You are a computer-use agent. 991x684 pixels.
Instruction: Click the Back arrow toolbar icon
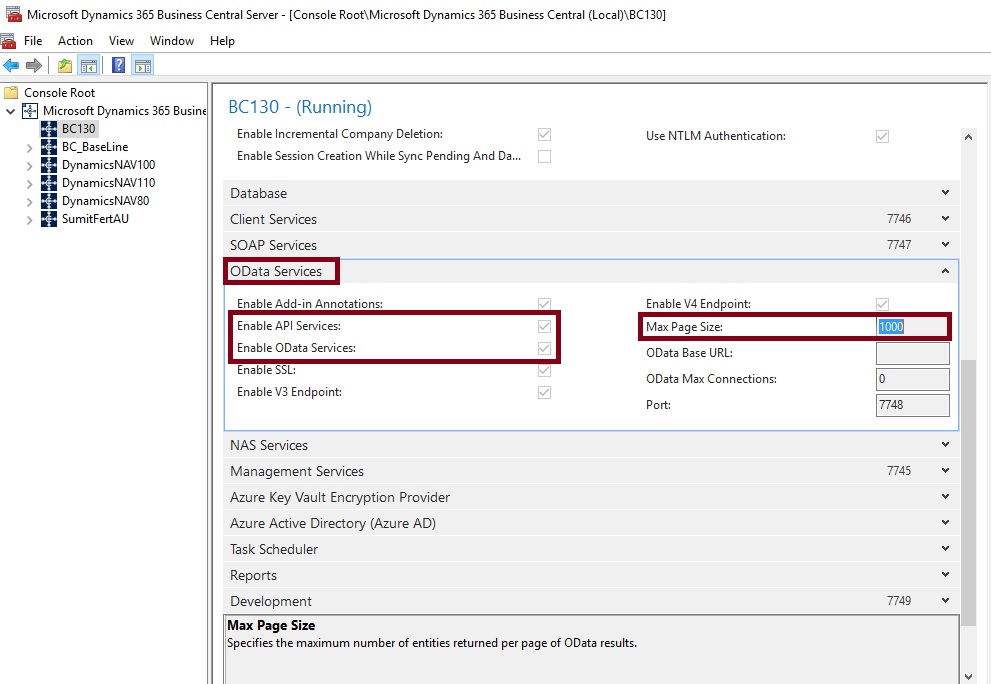tap(11, 66)
